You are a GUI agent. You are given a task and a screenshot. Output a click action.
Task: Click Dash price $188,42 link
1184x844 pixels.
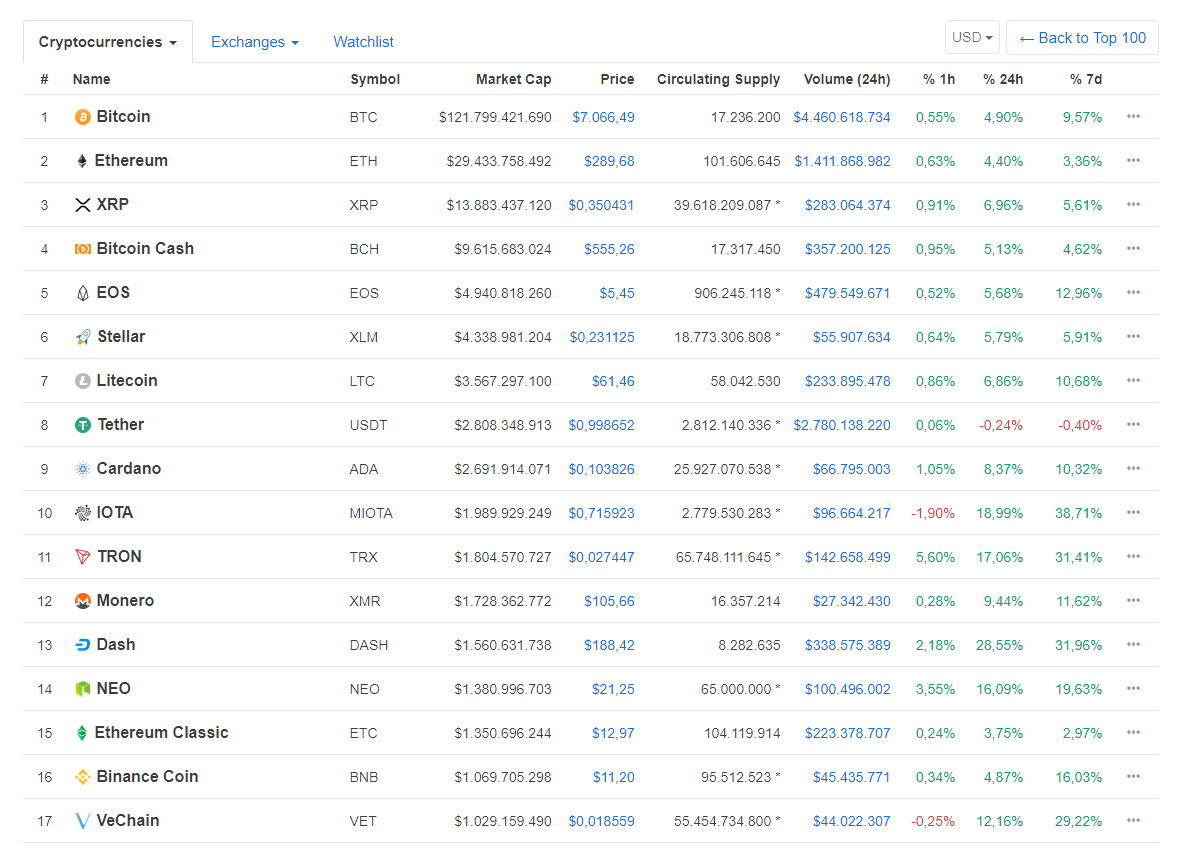[609, 645]
